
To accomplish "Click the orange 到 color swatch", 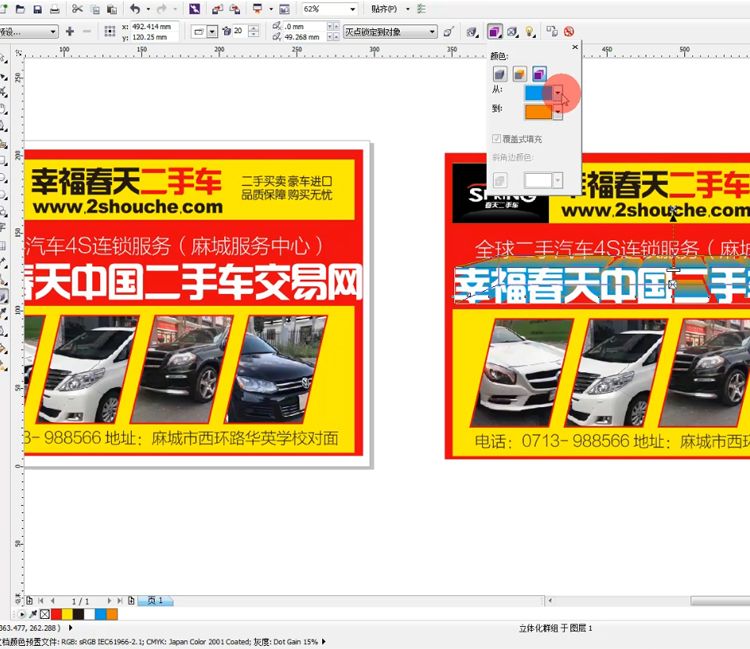I will tap(539, 112).
